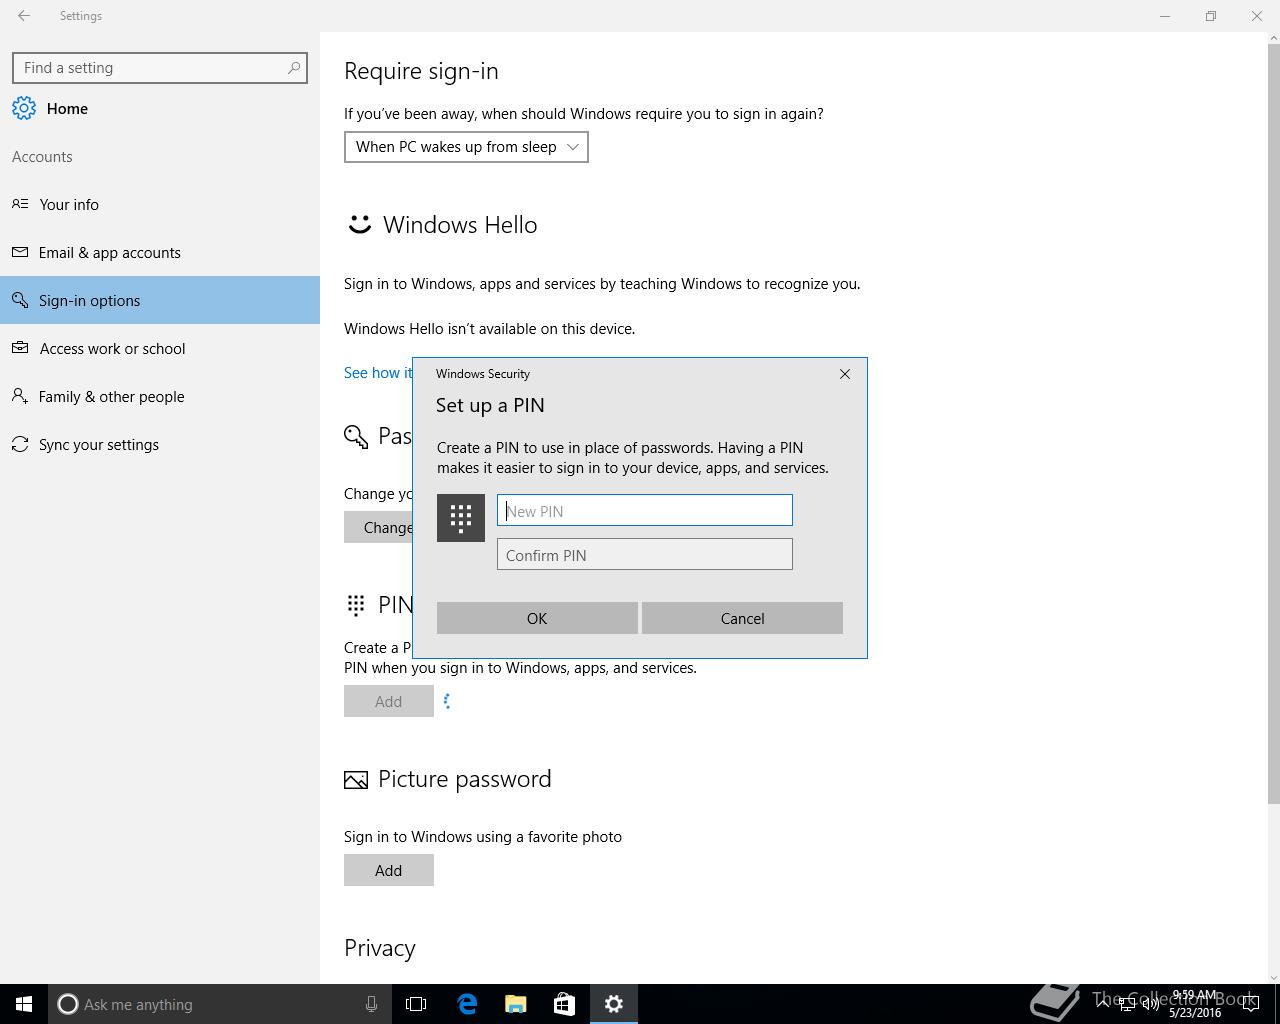1280x1024 pixels.
Task: Click the Family & other people icon
Action: point(20,396)
